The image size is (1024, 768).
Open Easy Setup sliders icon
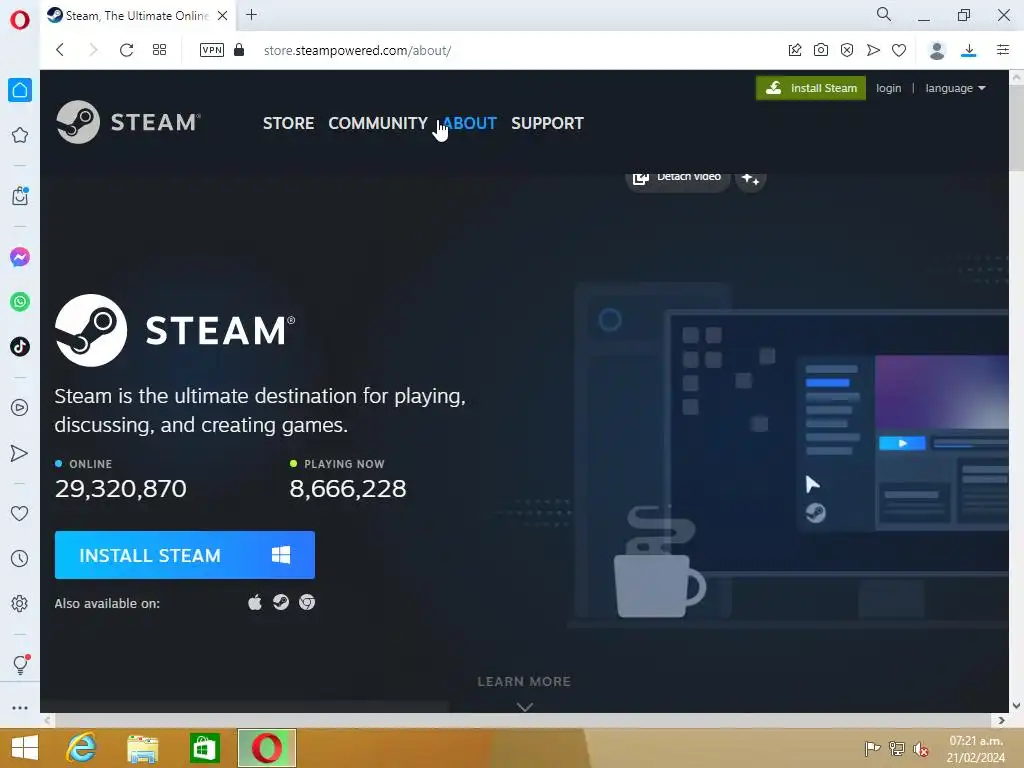click(x=1003, y=50)
